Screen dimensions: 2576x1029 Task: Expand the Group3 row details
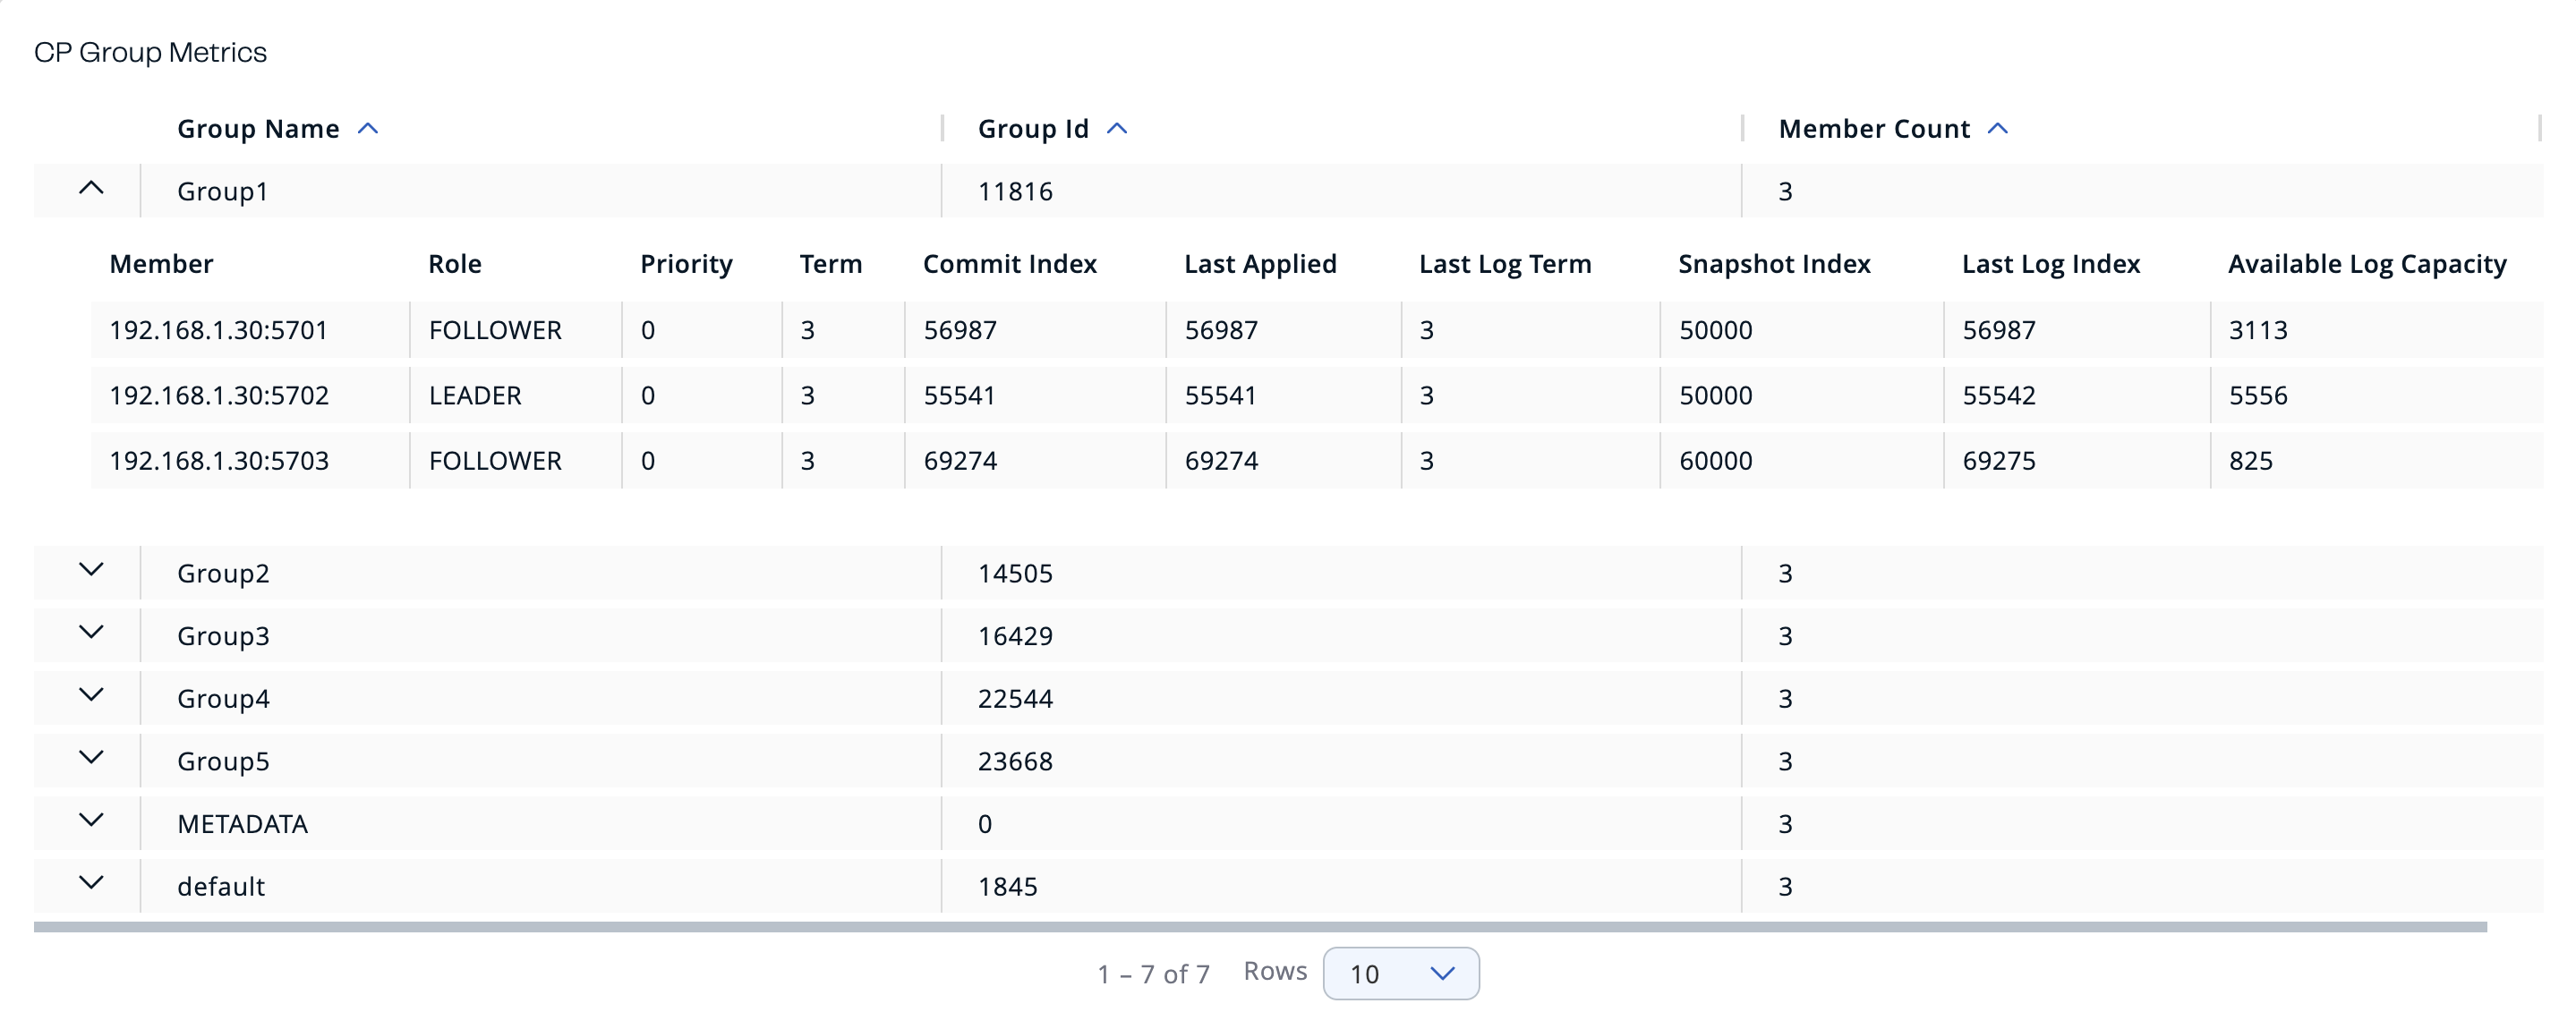[x=93, y=634]
